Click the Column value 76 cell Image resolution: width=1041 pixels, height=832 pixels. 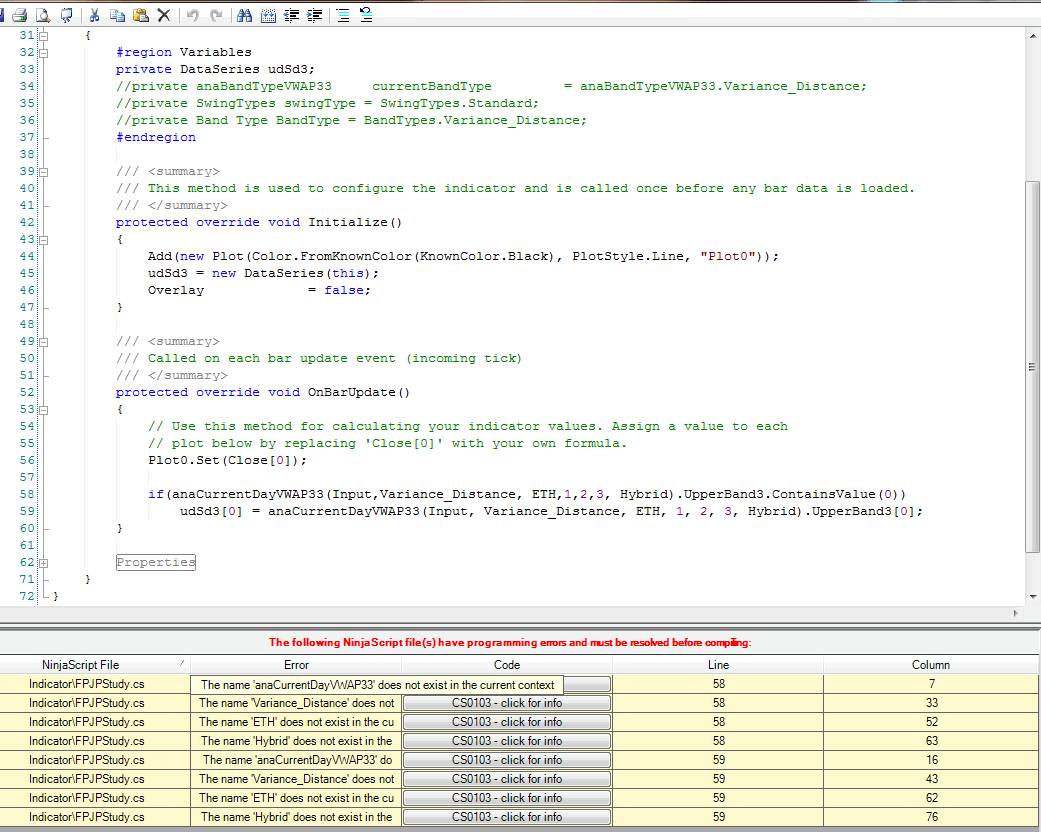tap(931, 817)
